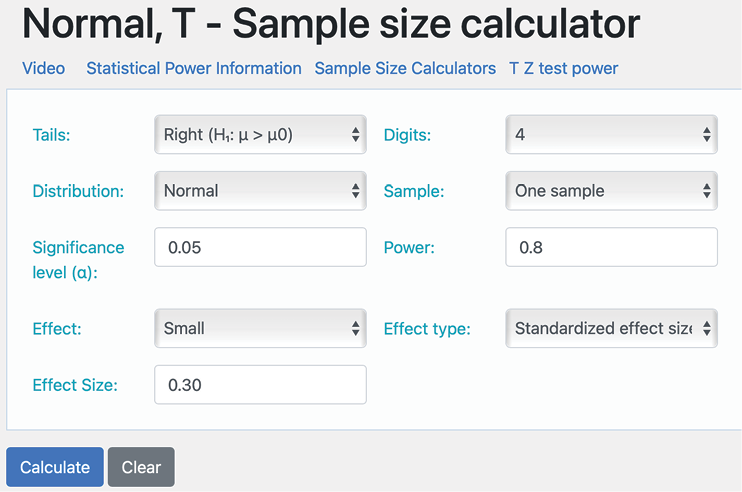Click the Effect type field label

427,328
